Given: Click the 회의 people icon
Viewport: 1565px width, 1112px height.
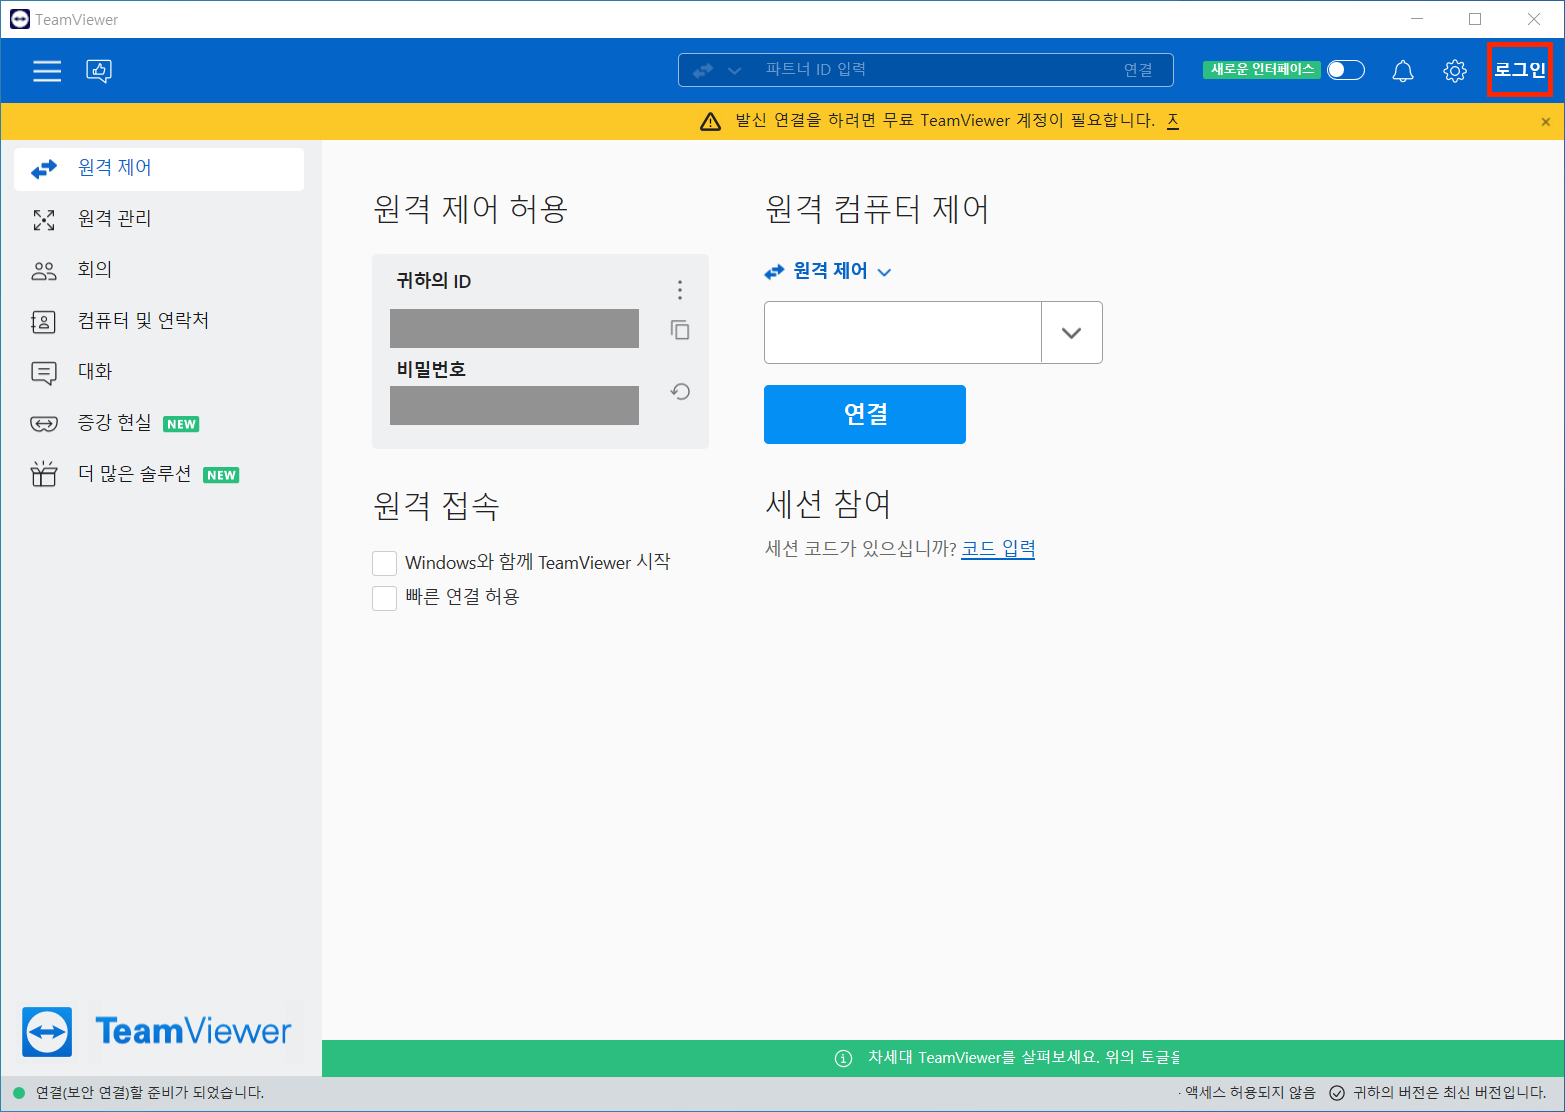Looking at the screenshot, I should (x=44, y=271).
